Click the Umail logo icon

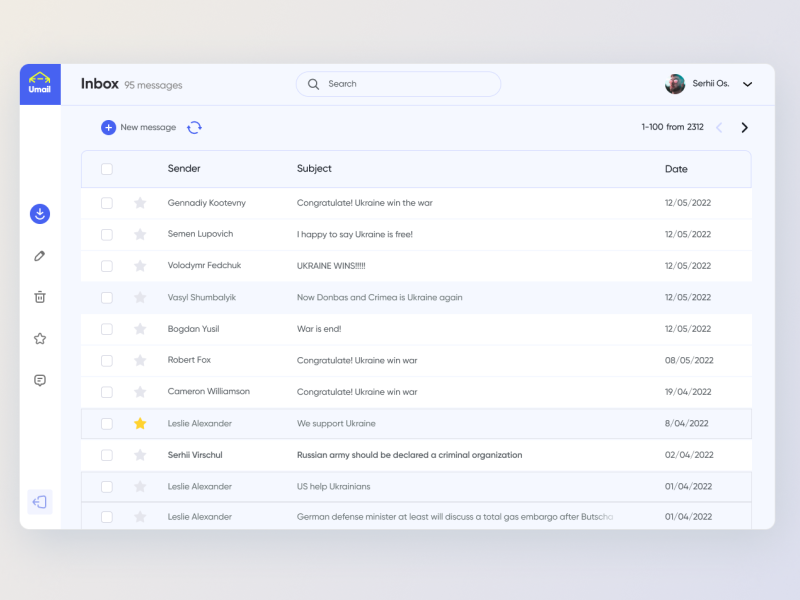[x=40, y=84]
